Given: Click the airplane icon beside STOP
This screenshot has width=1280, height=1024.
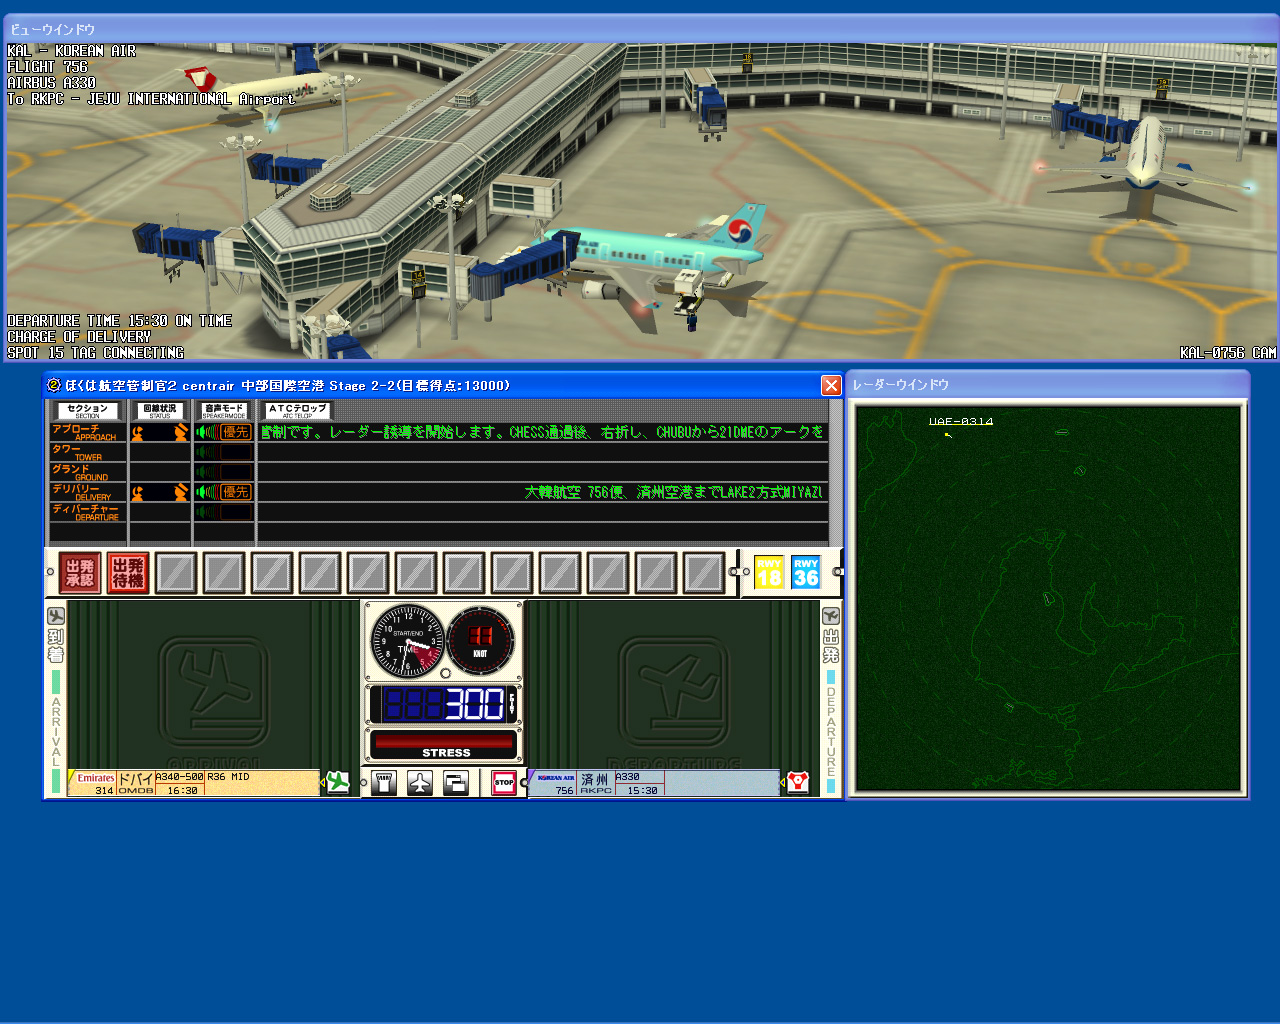Looking at the screenshot, I should tap(420, 783).
